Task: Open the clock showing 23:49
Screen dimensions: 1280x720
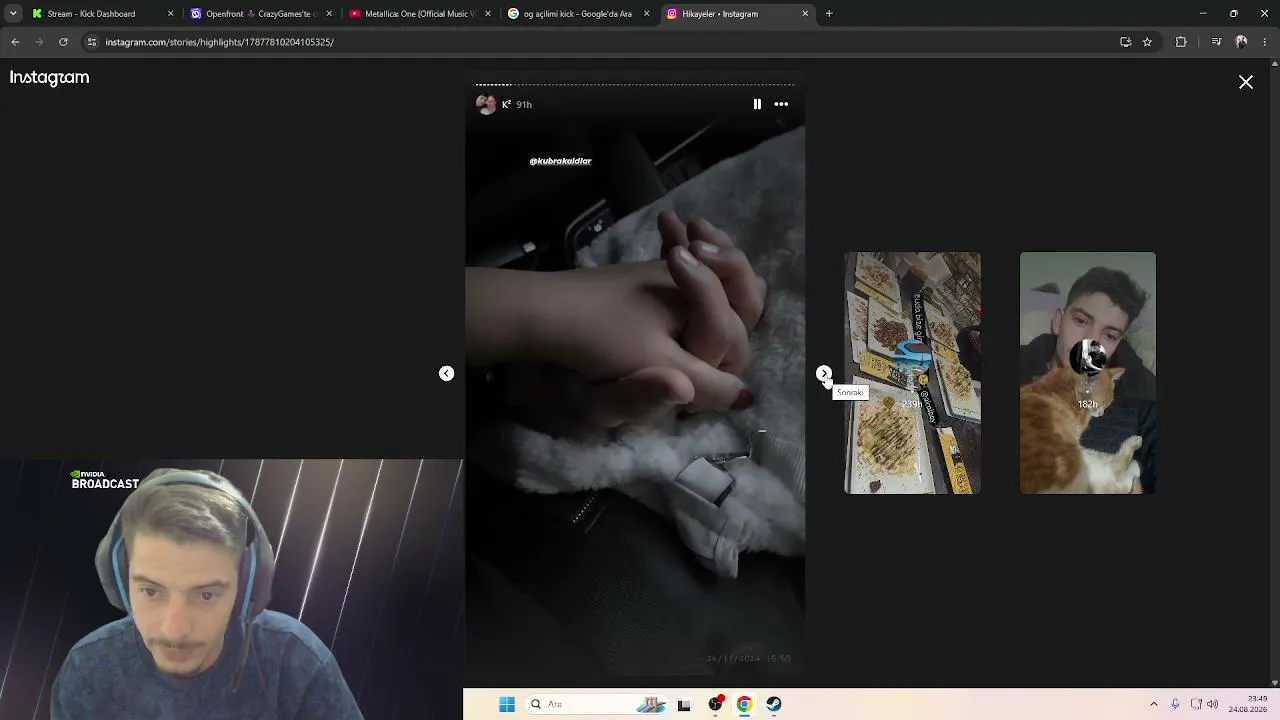Action: pyautogui.click(x=1248, y=704)
